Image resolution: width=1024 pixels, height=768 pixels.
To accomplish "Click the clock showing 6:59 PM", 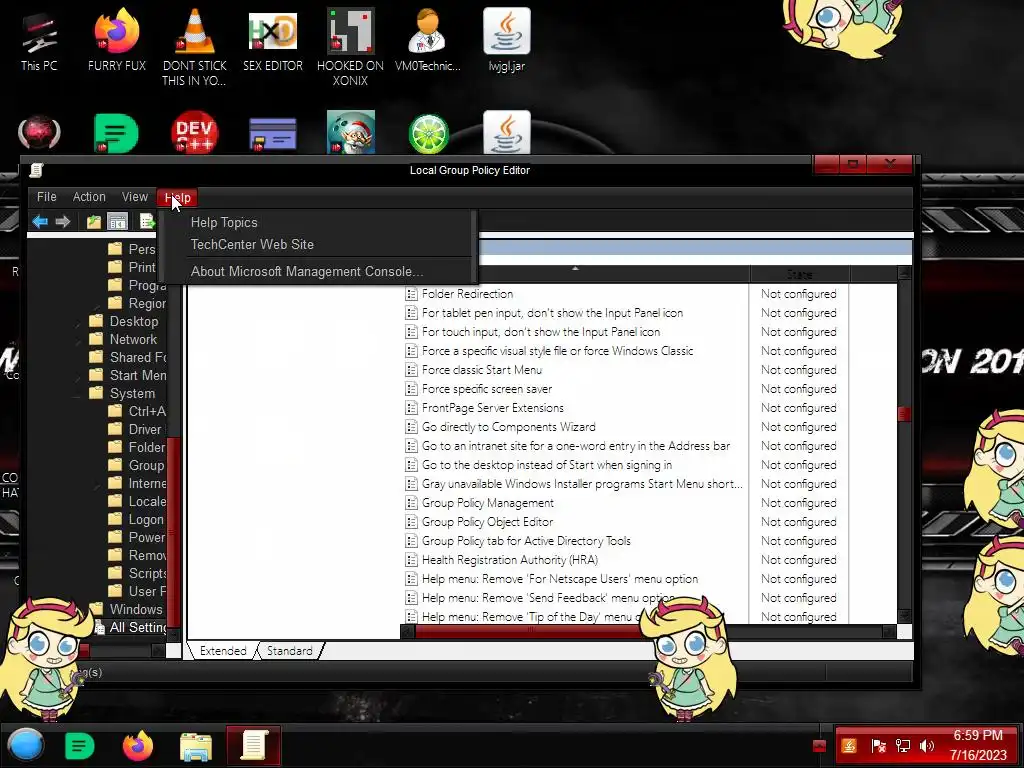I will coord(978,735).
